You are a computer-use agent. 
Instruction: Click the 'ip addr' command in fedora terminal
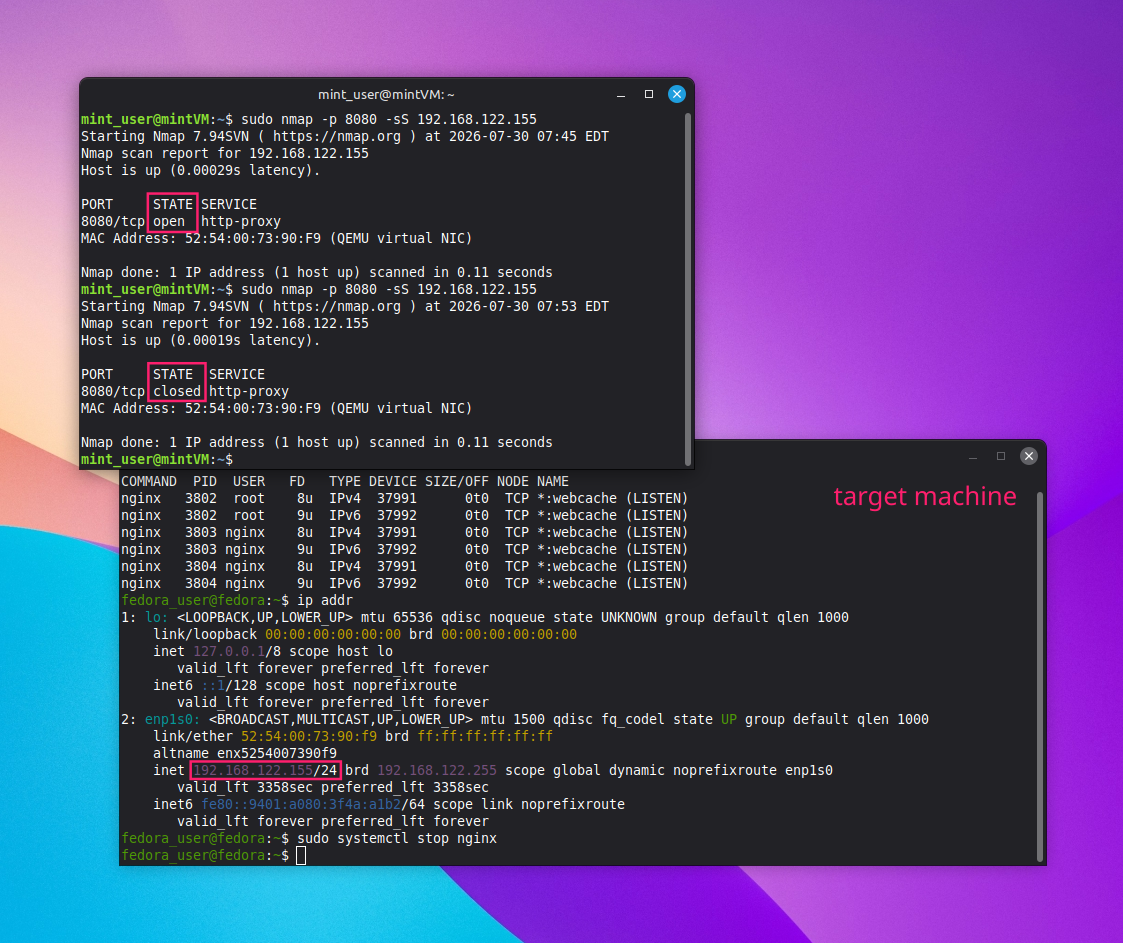coord(325,601)
